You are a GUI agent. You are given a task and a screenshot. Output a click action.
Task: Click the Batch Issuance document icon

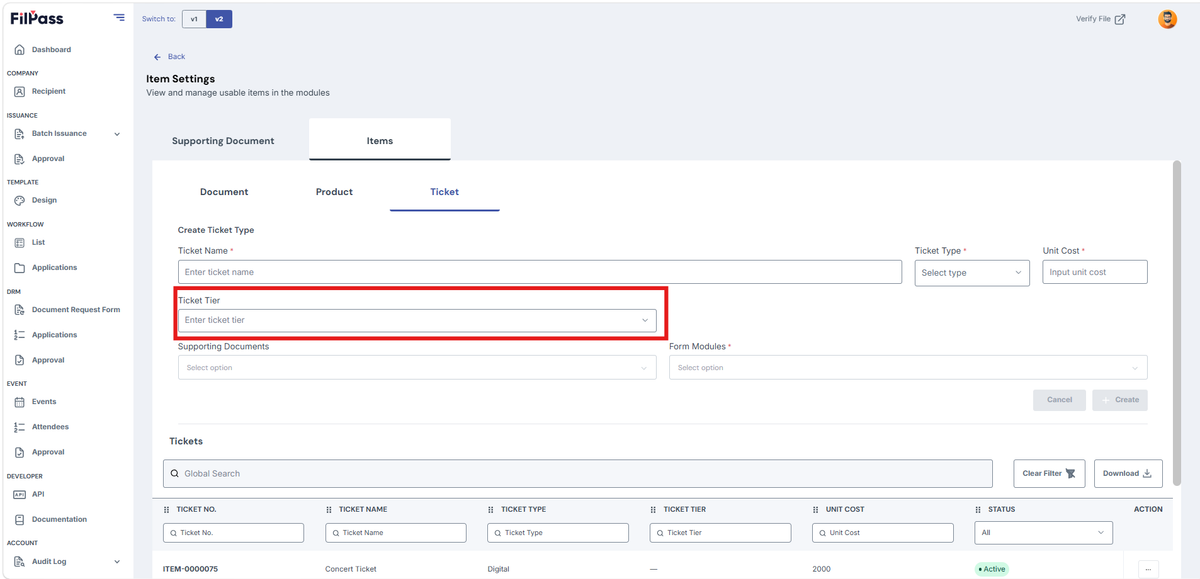click(x=19, y=133)
